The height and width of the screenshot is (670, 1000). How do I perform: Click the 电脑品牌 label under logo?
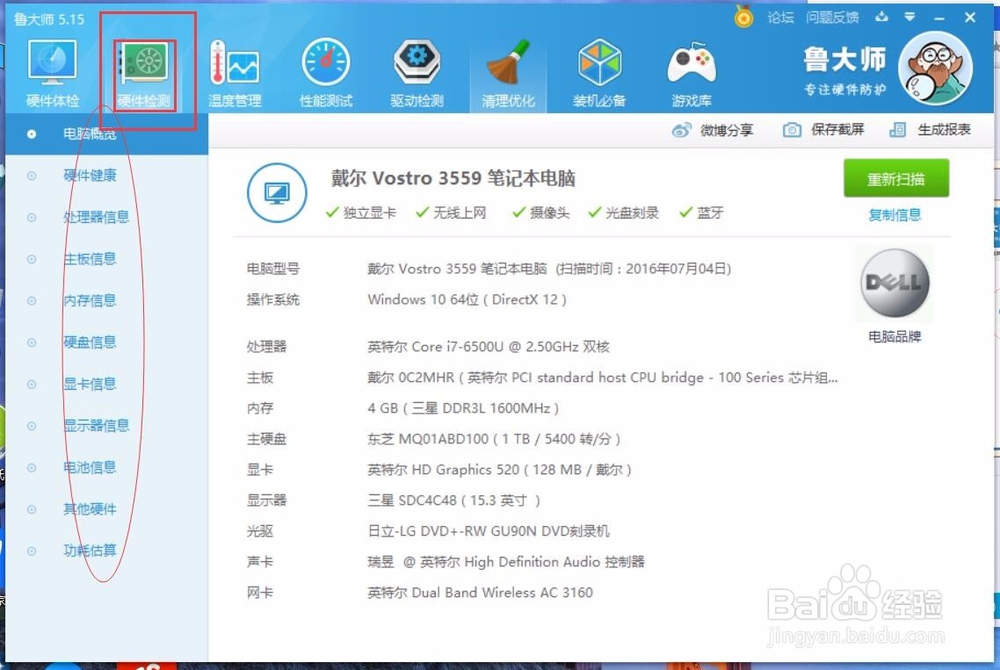coord(895,337)
